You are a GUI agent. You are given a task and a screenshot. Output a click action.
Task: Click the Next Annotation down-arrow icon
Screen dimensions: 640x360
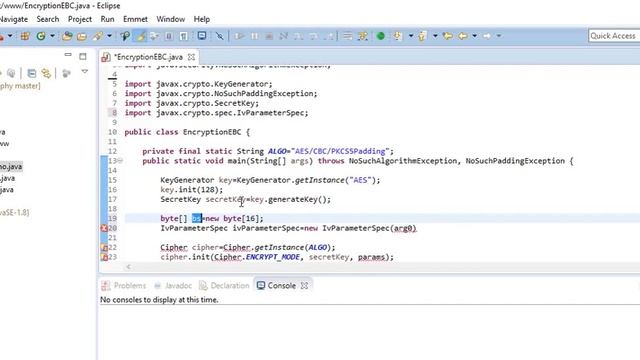(x=397, y=36)
